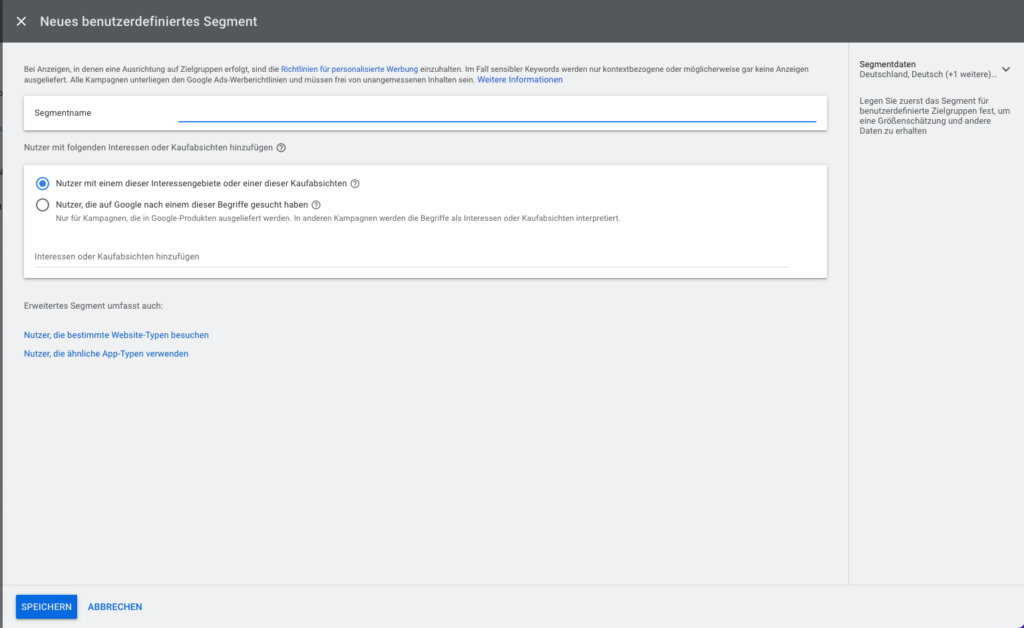Image resolution: width=1024 pixels, height=628 pixels.
Task: Click the 'Deutschland, Deutsch (+1 weitere)' summary
Action: coord(928,73)
